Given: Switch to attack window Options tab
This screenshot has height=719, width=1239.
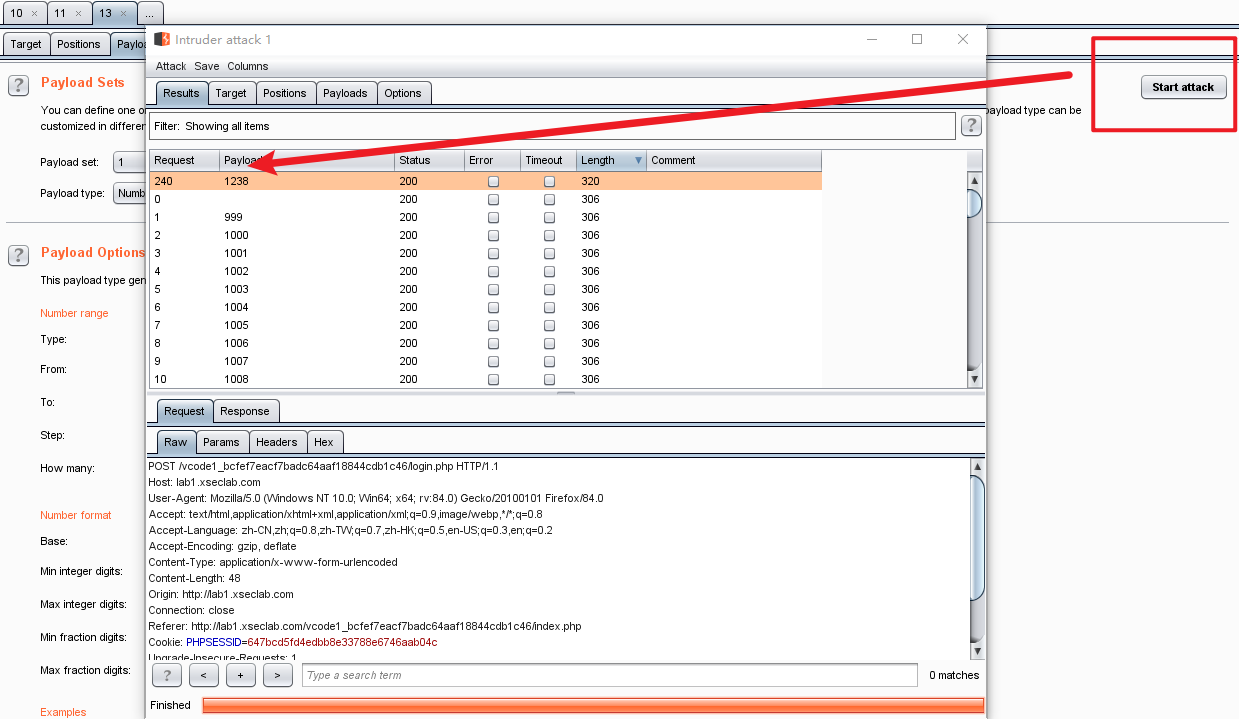Looking at the screenshot, I should [403, 93].
